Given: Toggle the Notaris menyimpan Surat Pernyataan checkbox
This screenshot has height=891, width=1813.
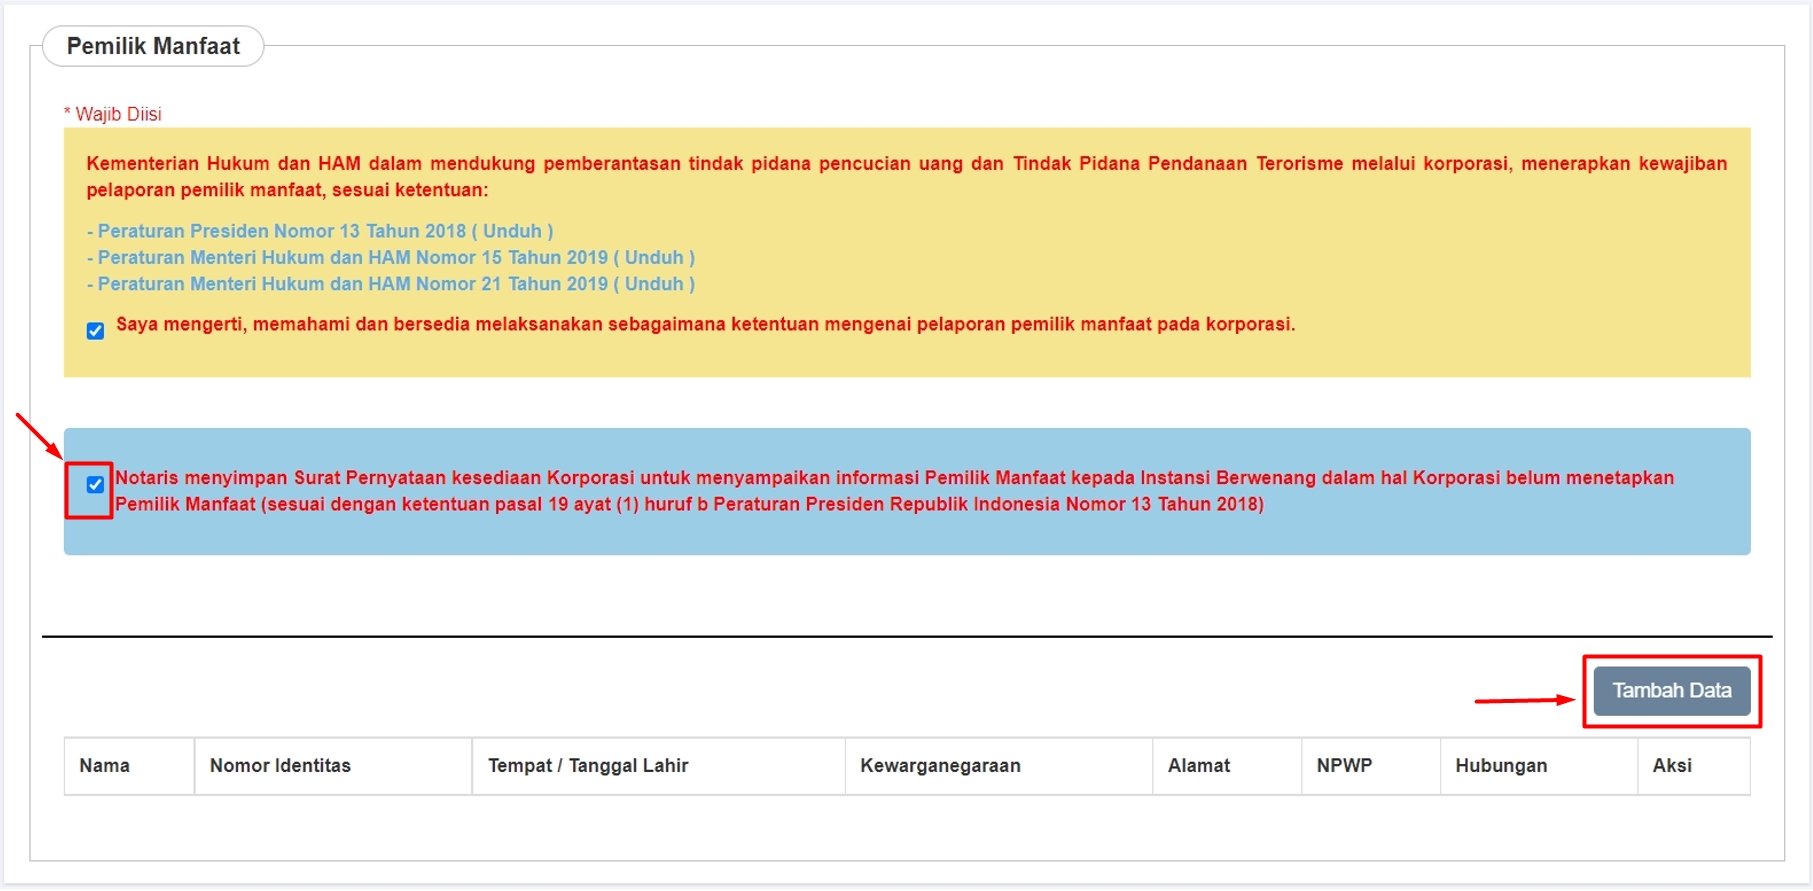Looking at the screenshot, I should (x=95, y=485).
